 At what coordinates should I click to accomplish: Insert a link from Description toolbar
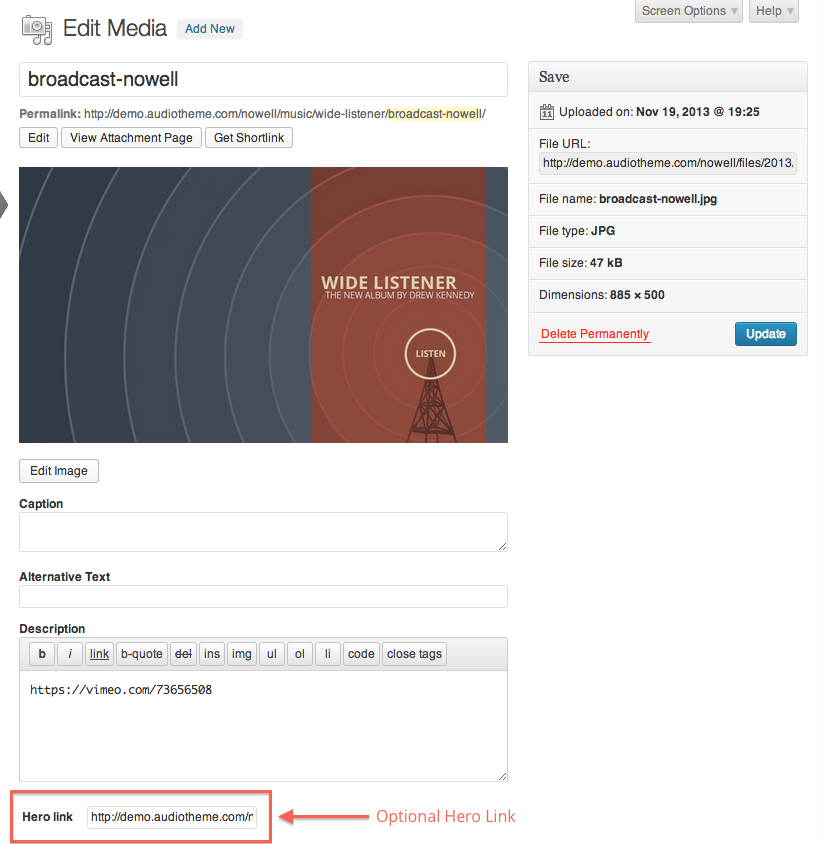click(x=100, y=654)
